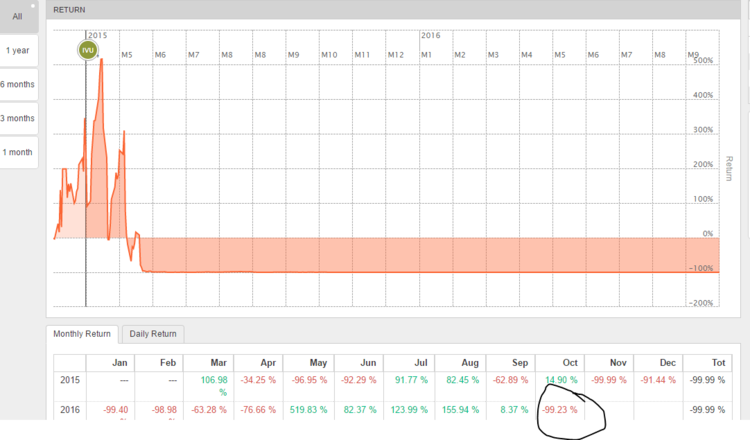The image size is (750, 440).
Task: Click the green IVU marker icon
Action: 88,50
